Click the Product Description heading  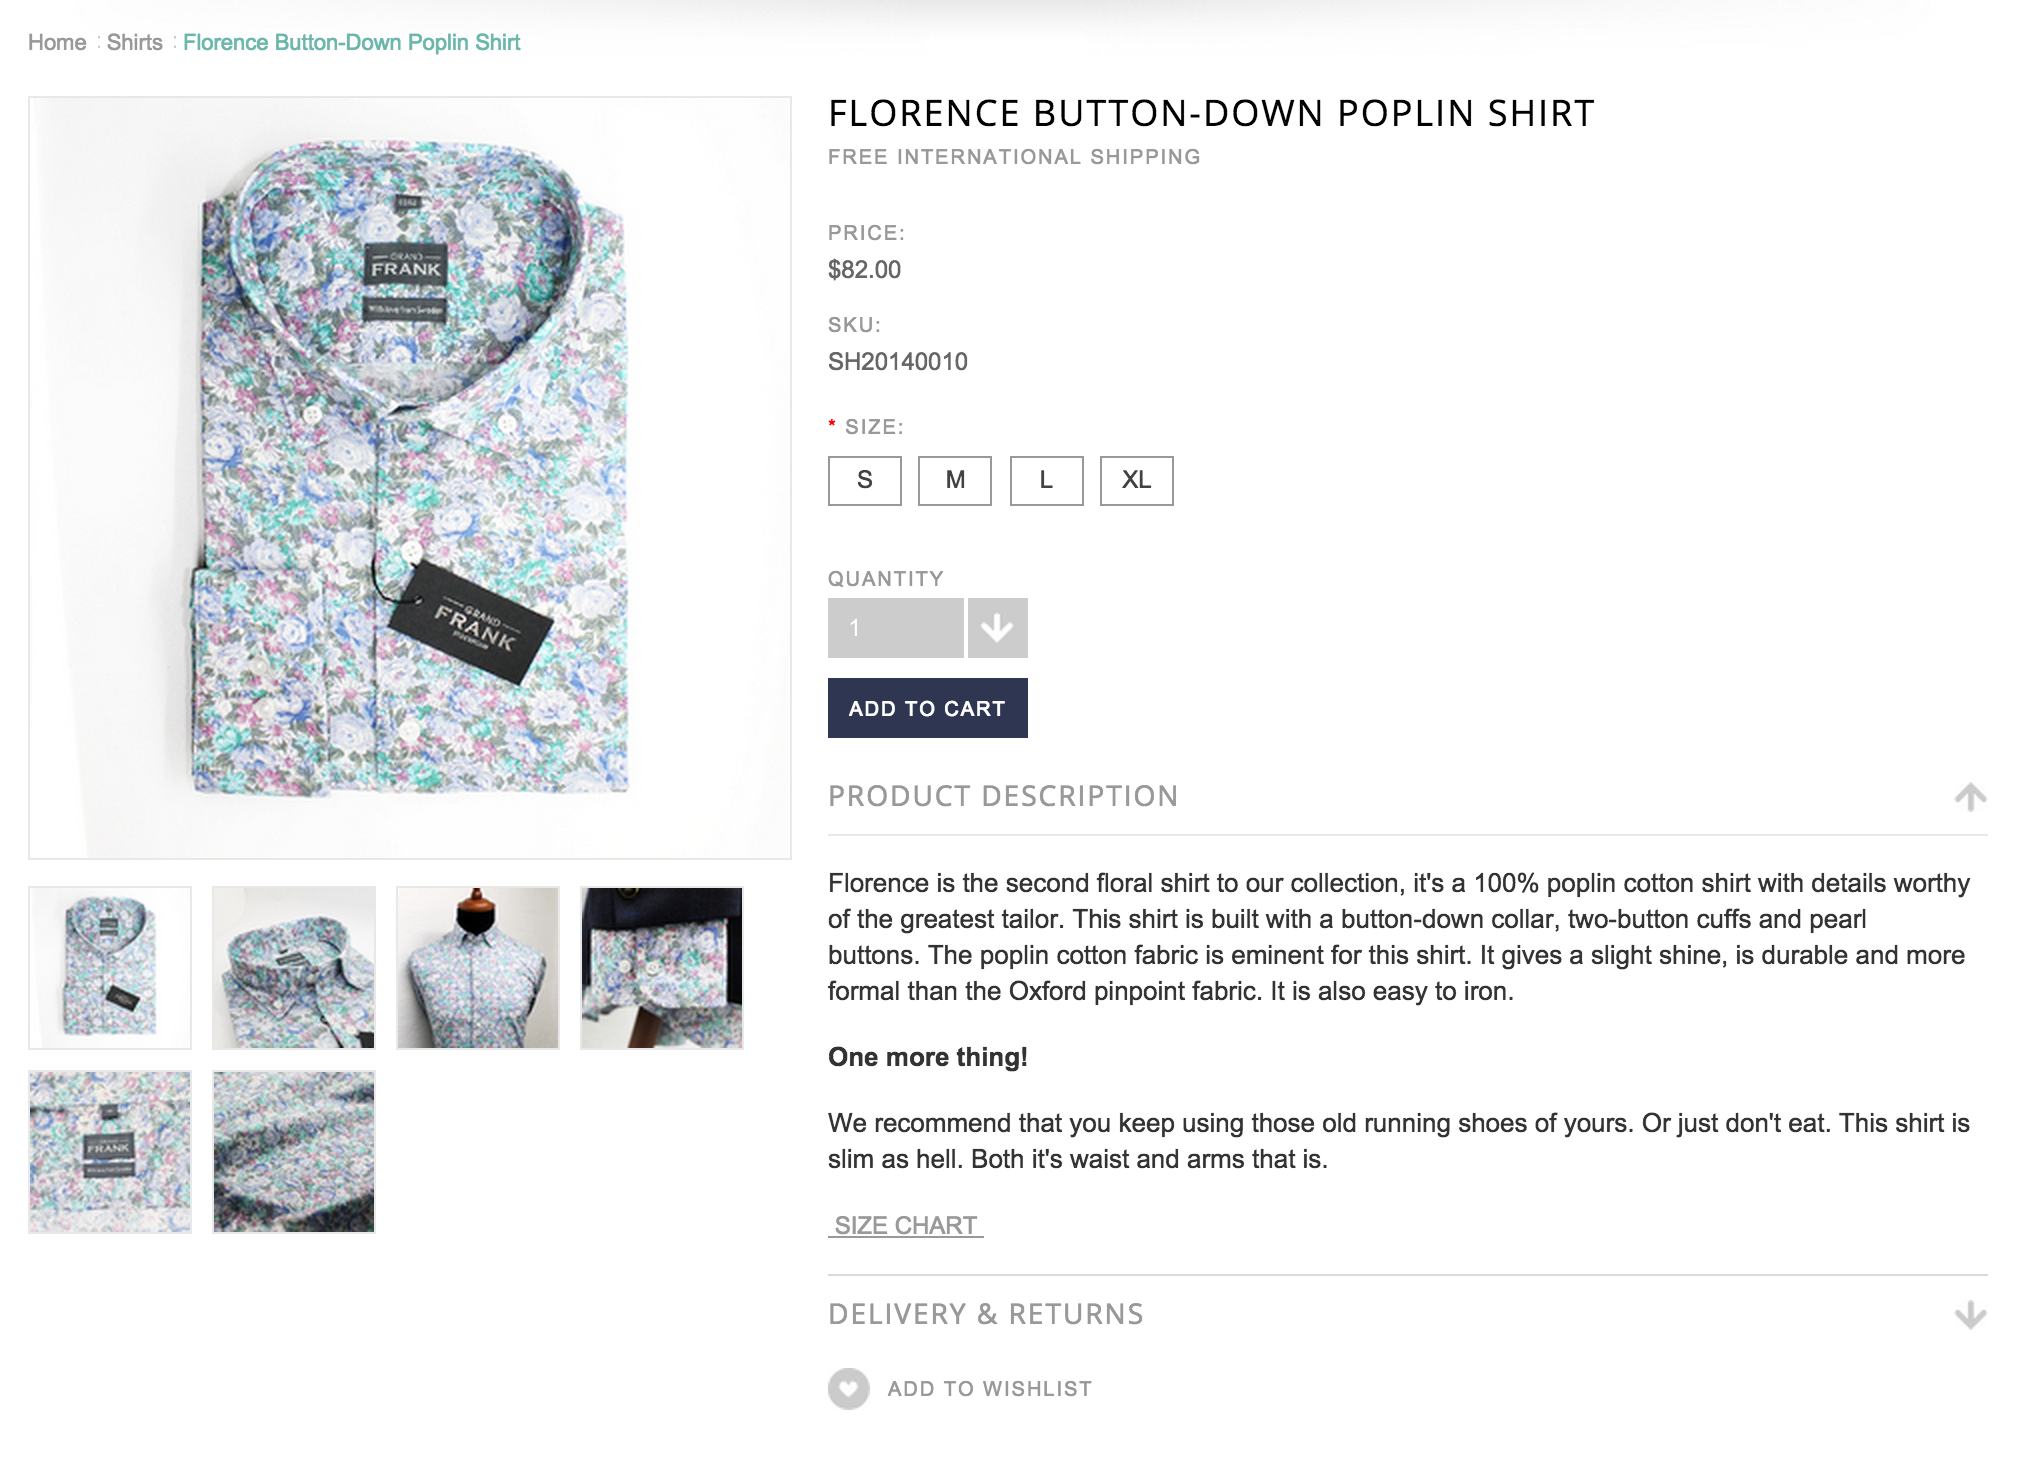[x=1002, y=796]
